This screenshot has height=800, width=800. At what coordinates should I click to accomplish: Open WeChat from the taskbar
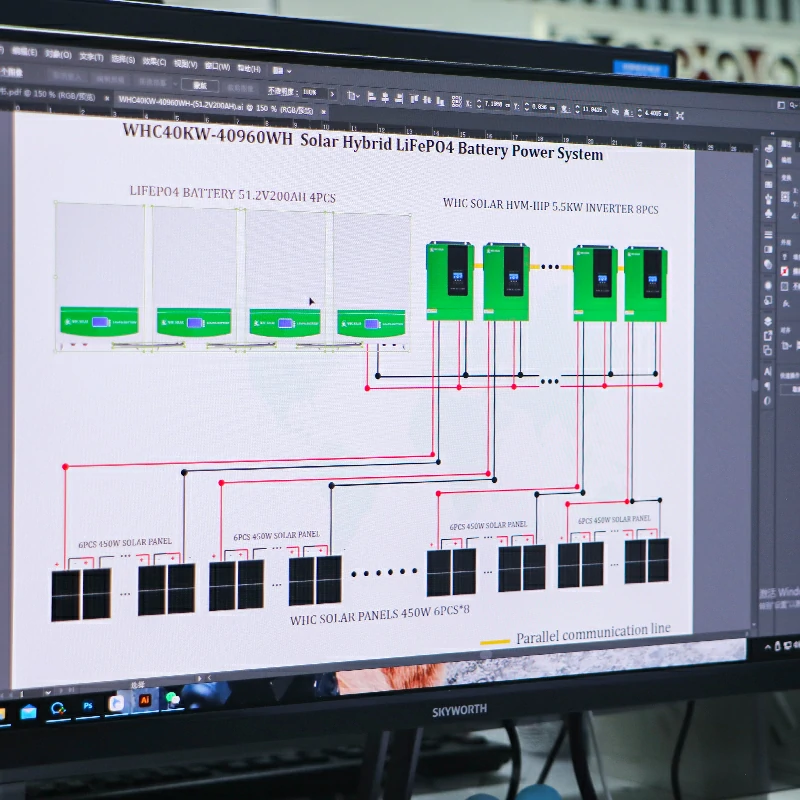[172, 698]
